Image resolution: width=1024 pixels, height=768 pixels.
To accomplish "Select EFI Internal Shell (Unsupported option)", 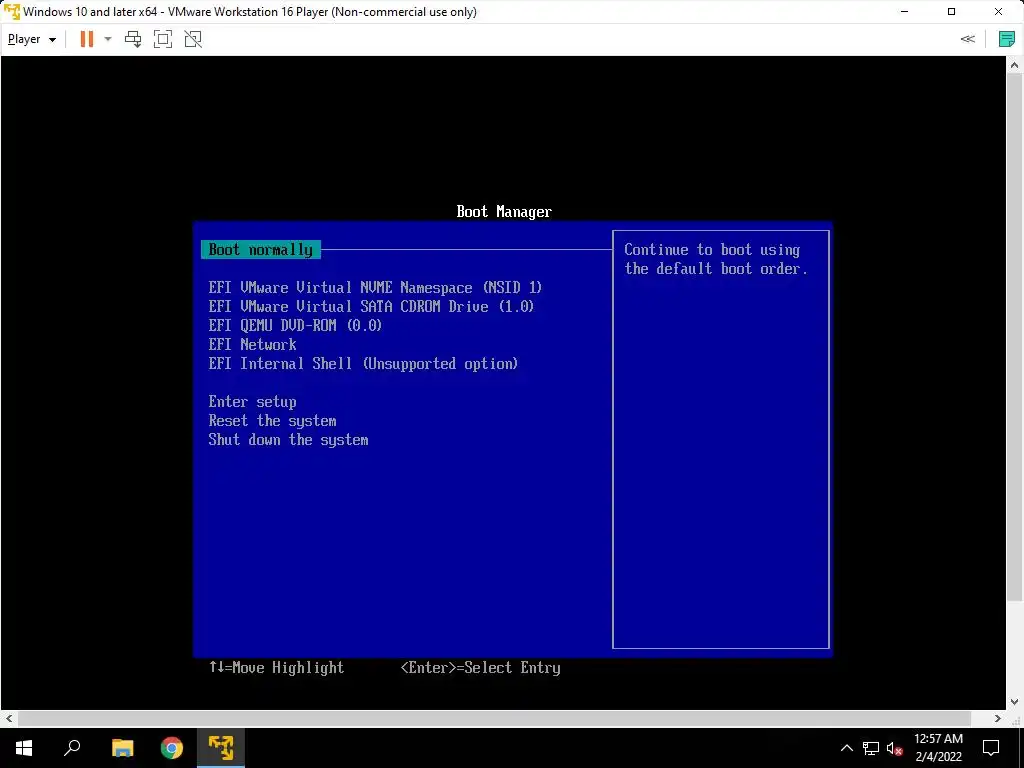I will pos(363,363).
